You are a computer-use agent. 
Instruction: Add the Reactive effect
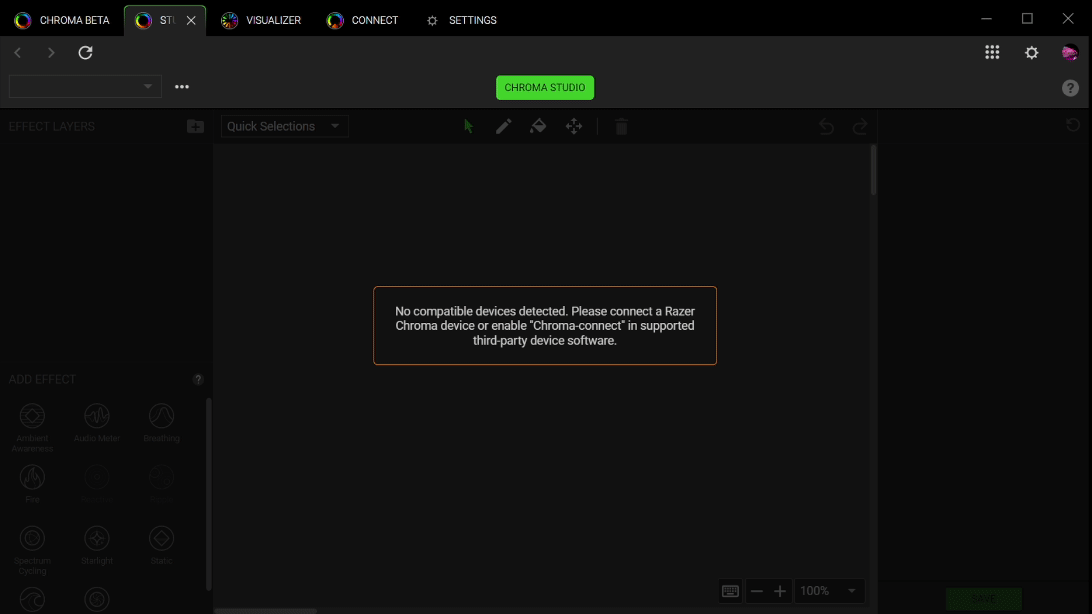97,478
